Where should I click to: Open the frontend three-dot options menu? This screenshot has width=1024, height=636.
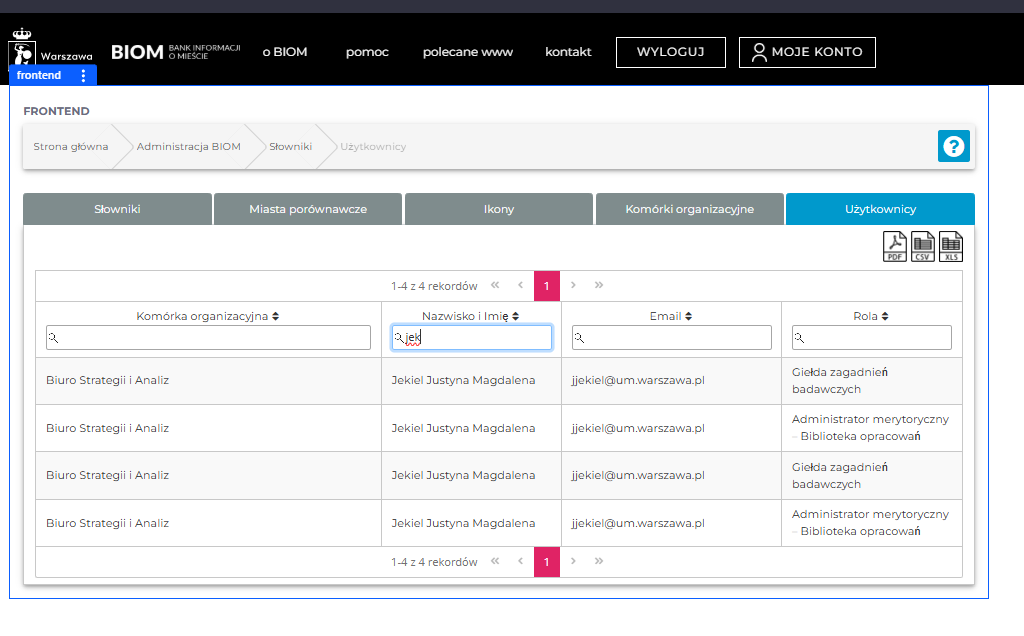pos(83,76)
